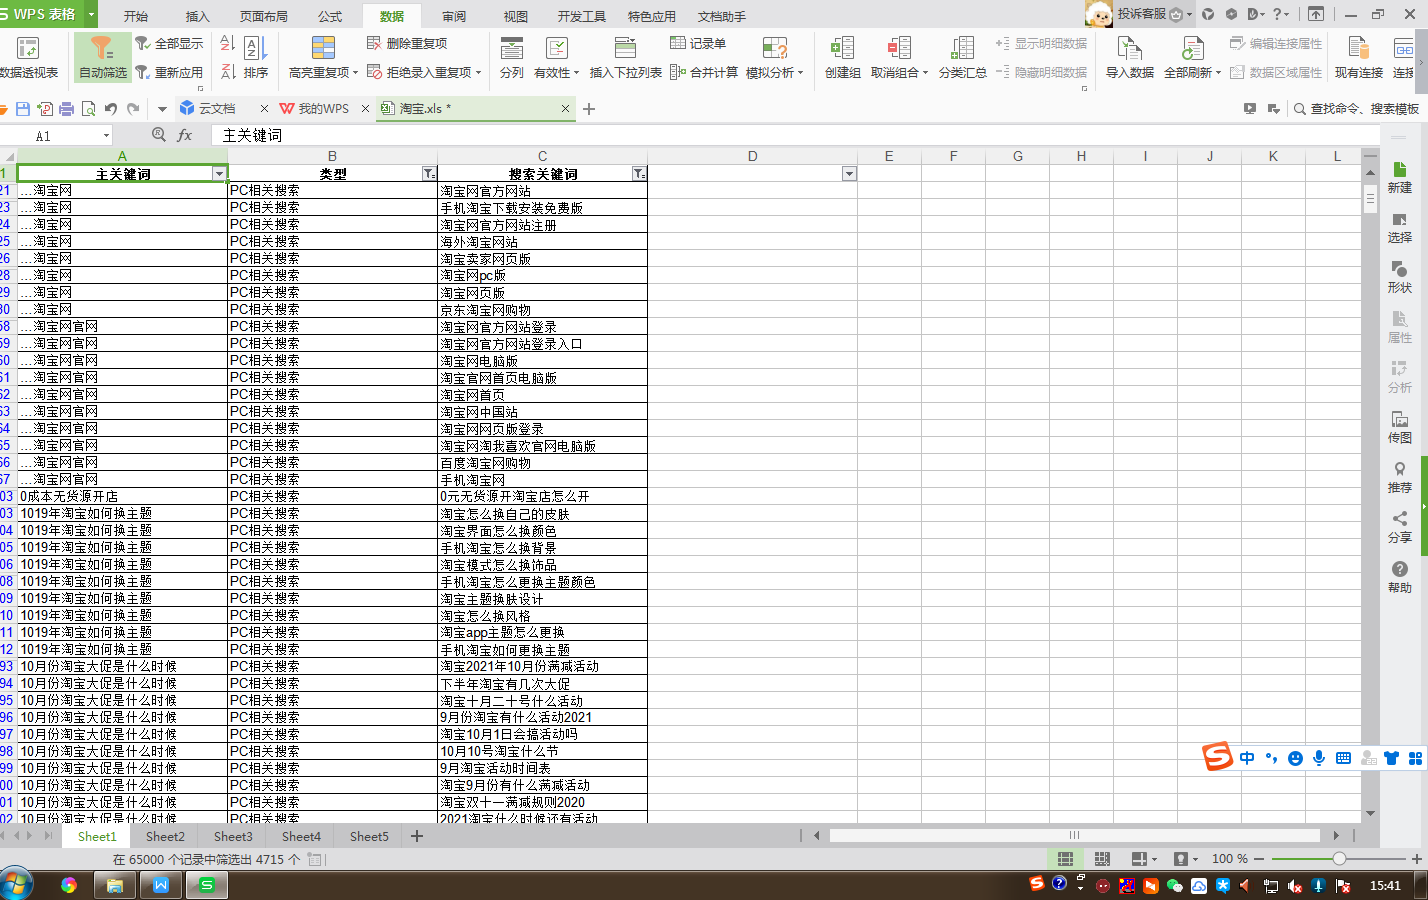Open the 开发工具 ribbon tab
The image size is (1428, 900).
pos(582,16)
